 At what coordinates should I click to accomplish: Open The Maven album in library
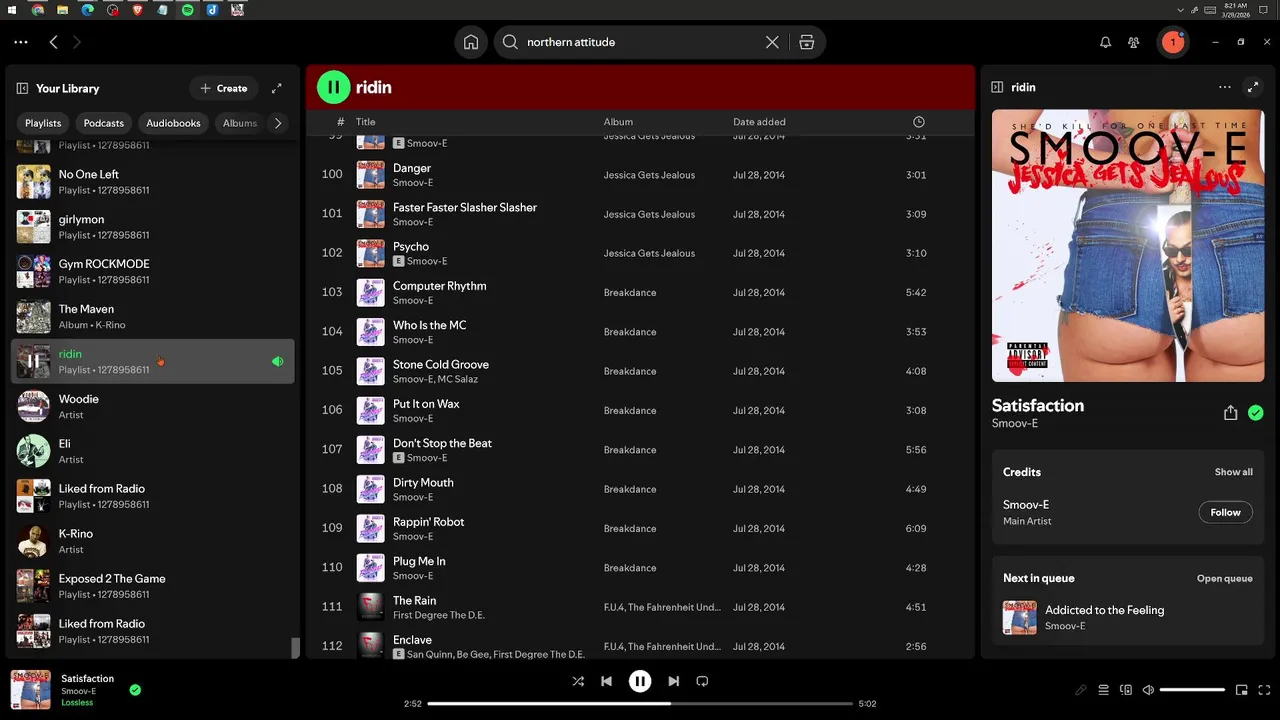pyautogui.click(x=153, y=316)
